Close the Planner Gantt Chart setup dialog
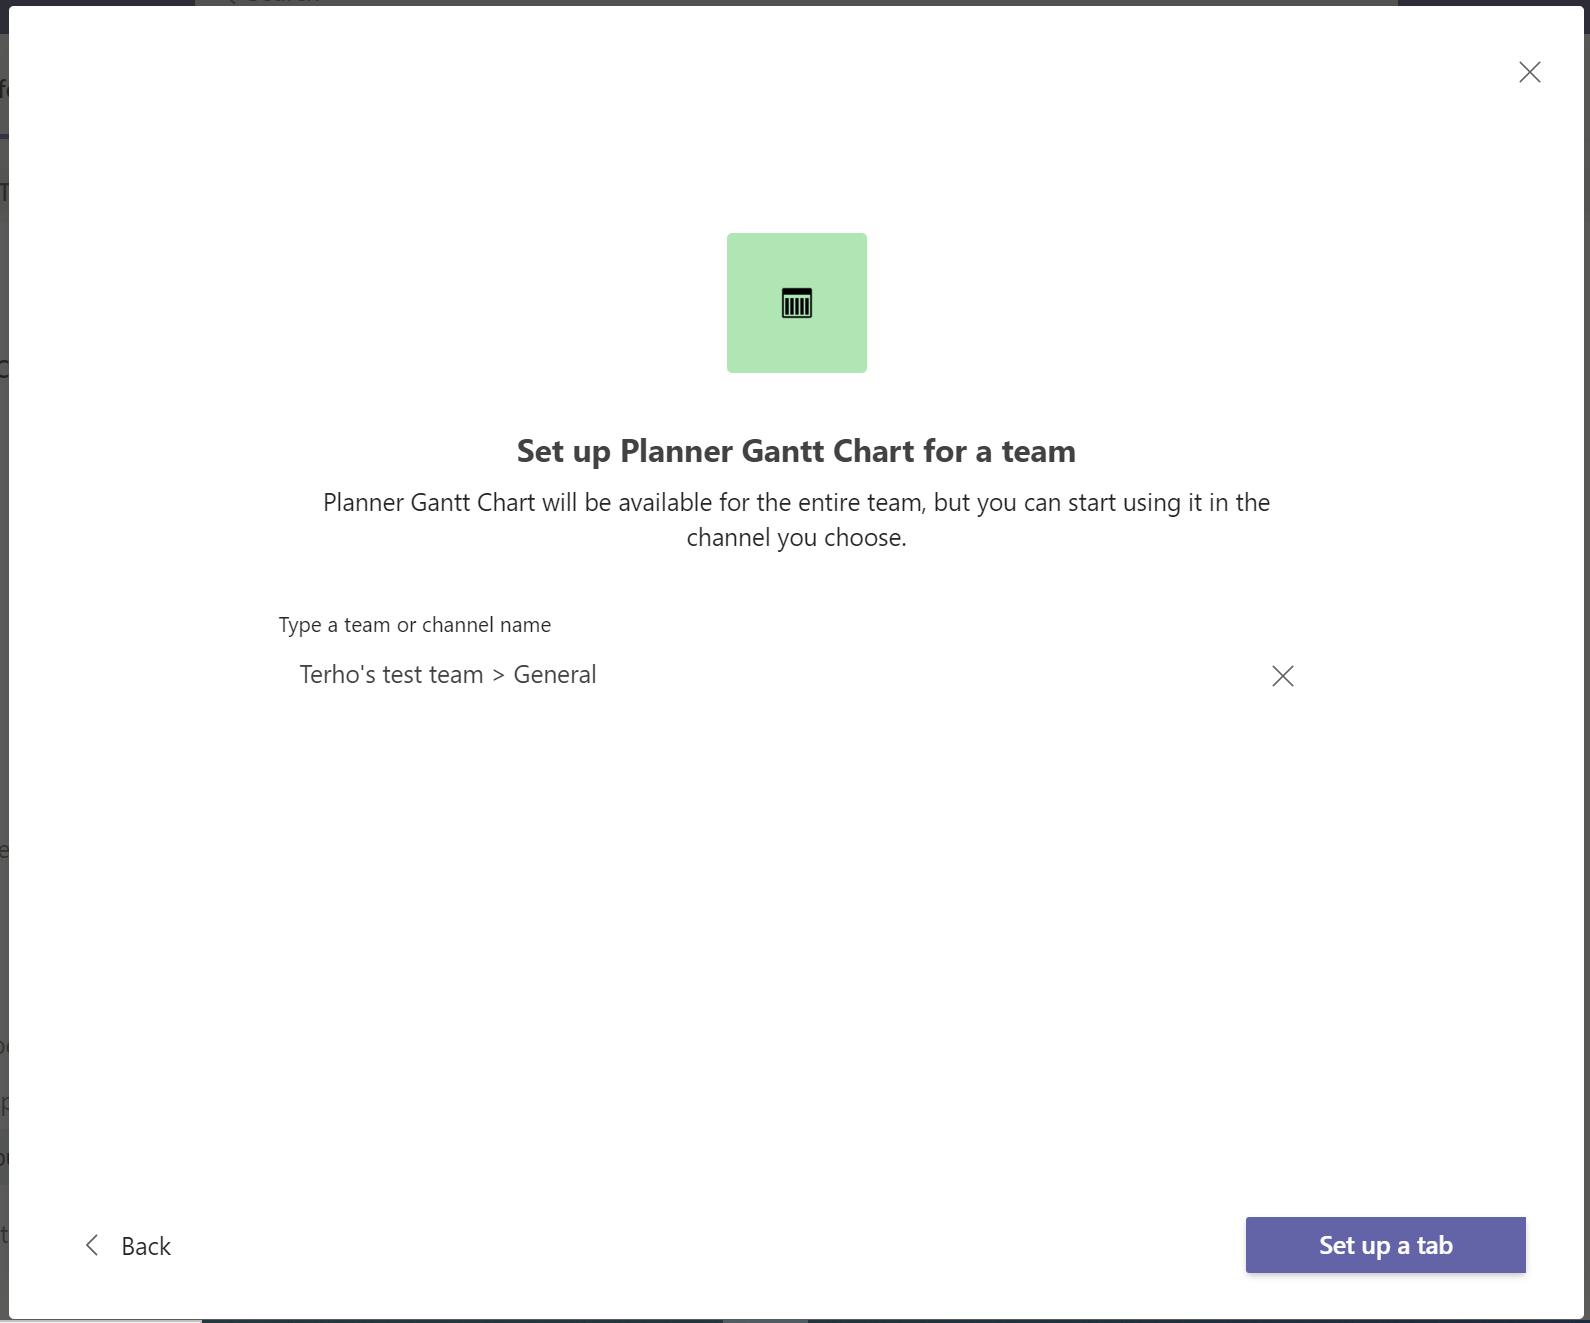This screenshot has width=1590, height=1323. click(1529, 72)
